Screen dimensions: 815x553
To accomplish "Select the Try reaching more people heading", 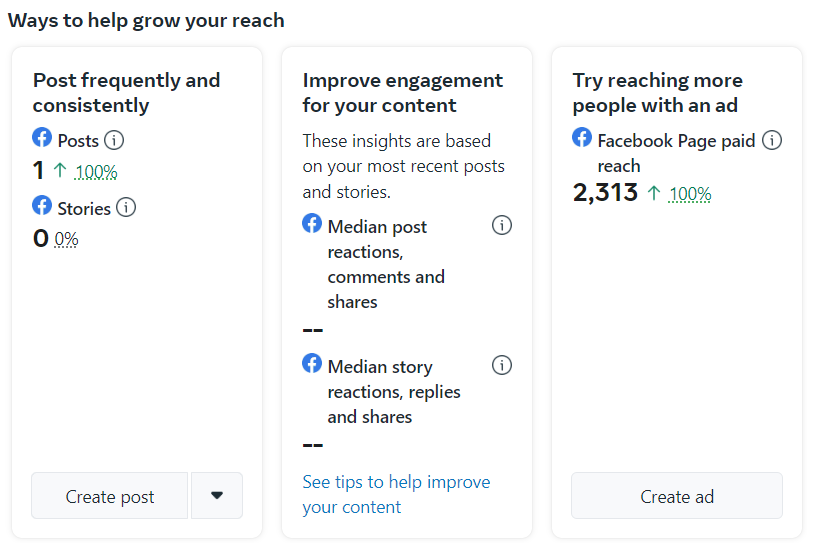I will click(657, 93).
